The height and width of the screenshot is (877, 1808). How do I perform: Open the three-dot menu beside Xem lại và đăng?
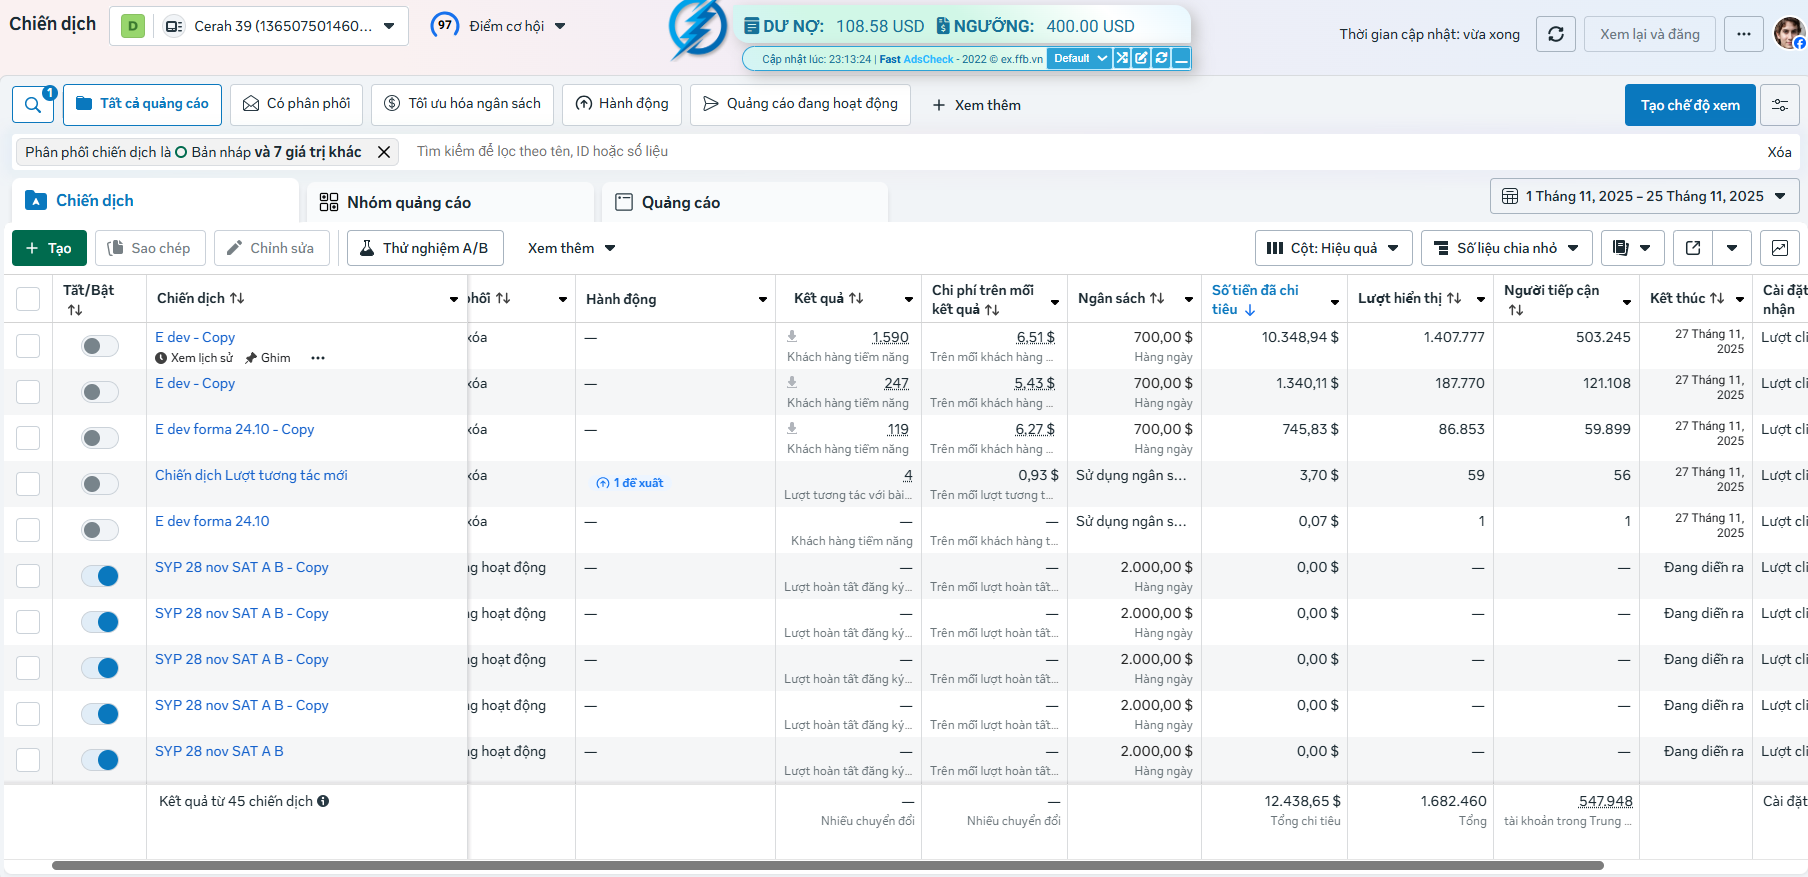click(x=1744, y=34)
